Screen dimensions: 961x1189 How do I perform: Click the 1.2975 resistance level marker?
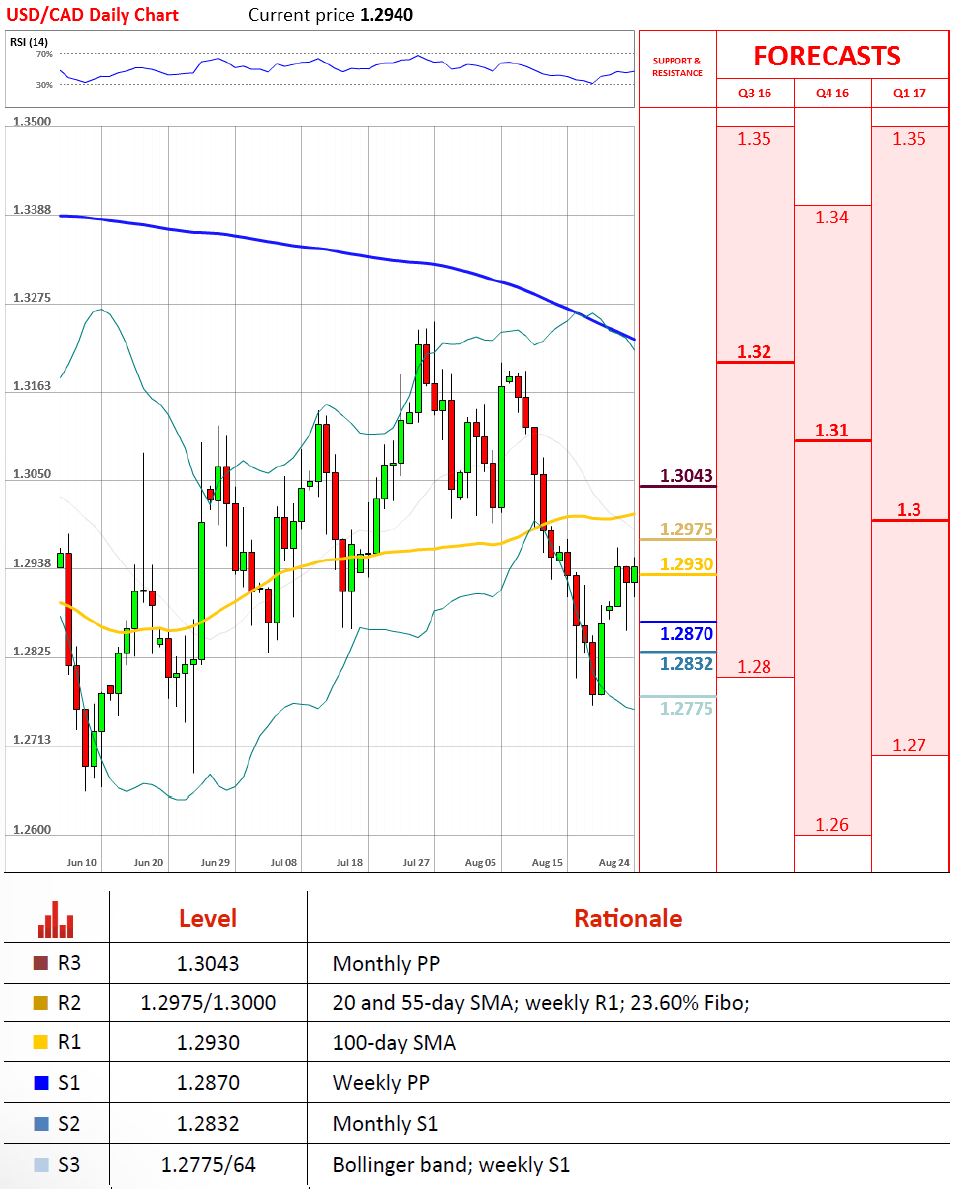click(x=686, y=529)
